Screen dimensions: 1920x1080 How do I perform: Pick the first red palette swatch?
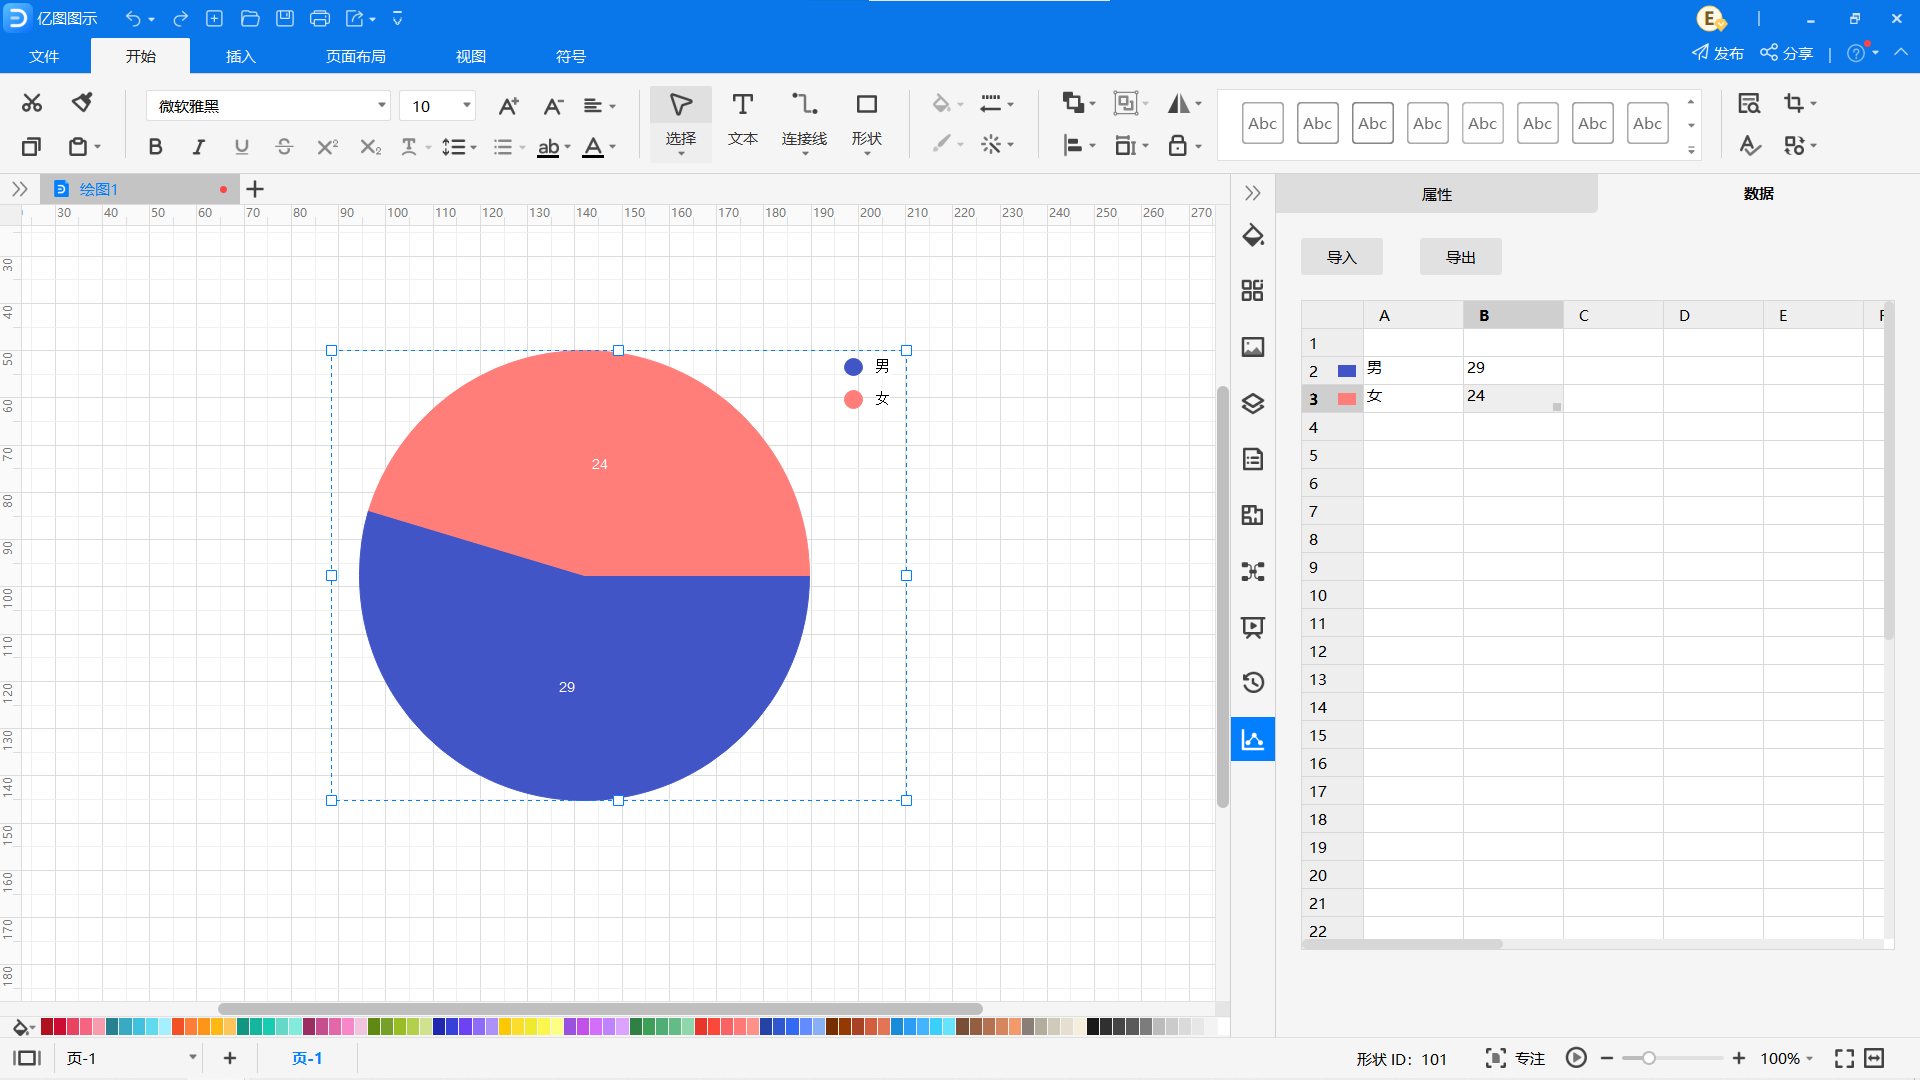click(46, 1027)
